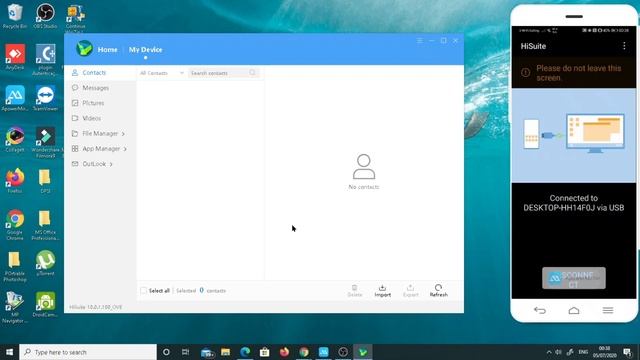The image size is (640, 360).
Task: Select the Portable Photoshop folder
Action: coord(15,267)
